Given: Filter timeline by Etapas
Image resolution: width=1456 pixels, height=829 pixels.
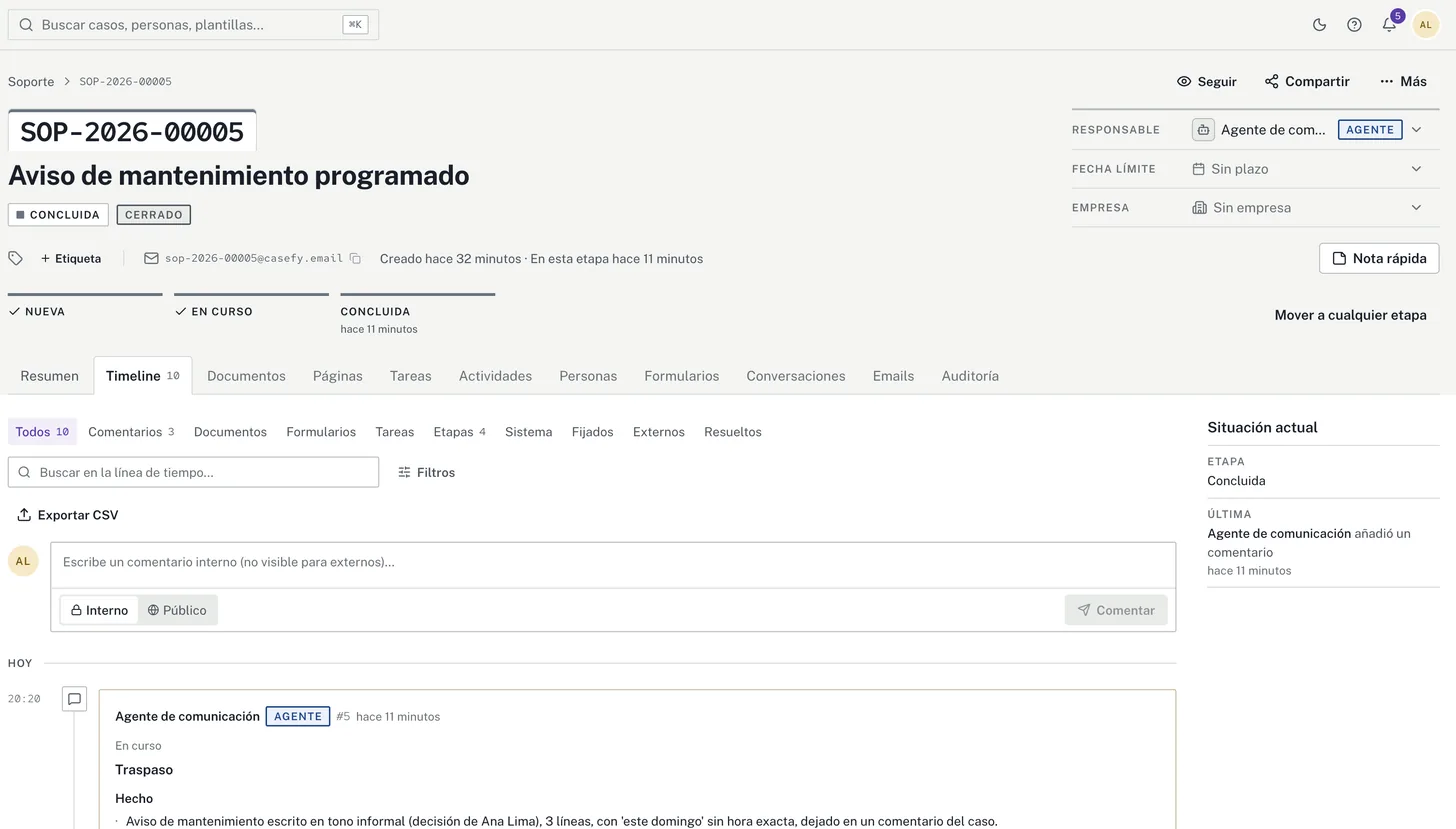Looking at the screenshot, I should (459, 432).
